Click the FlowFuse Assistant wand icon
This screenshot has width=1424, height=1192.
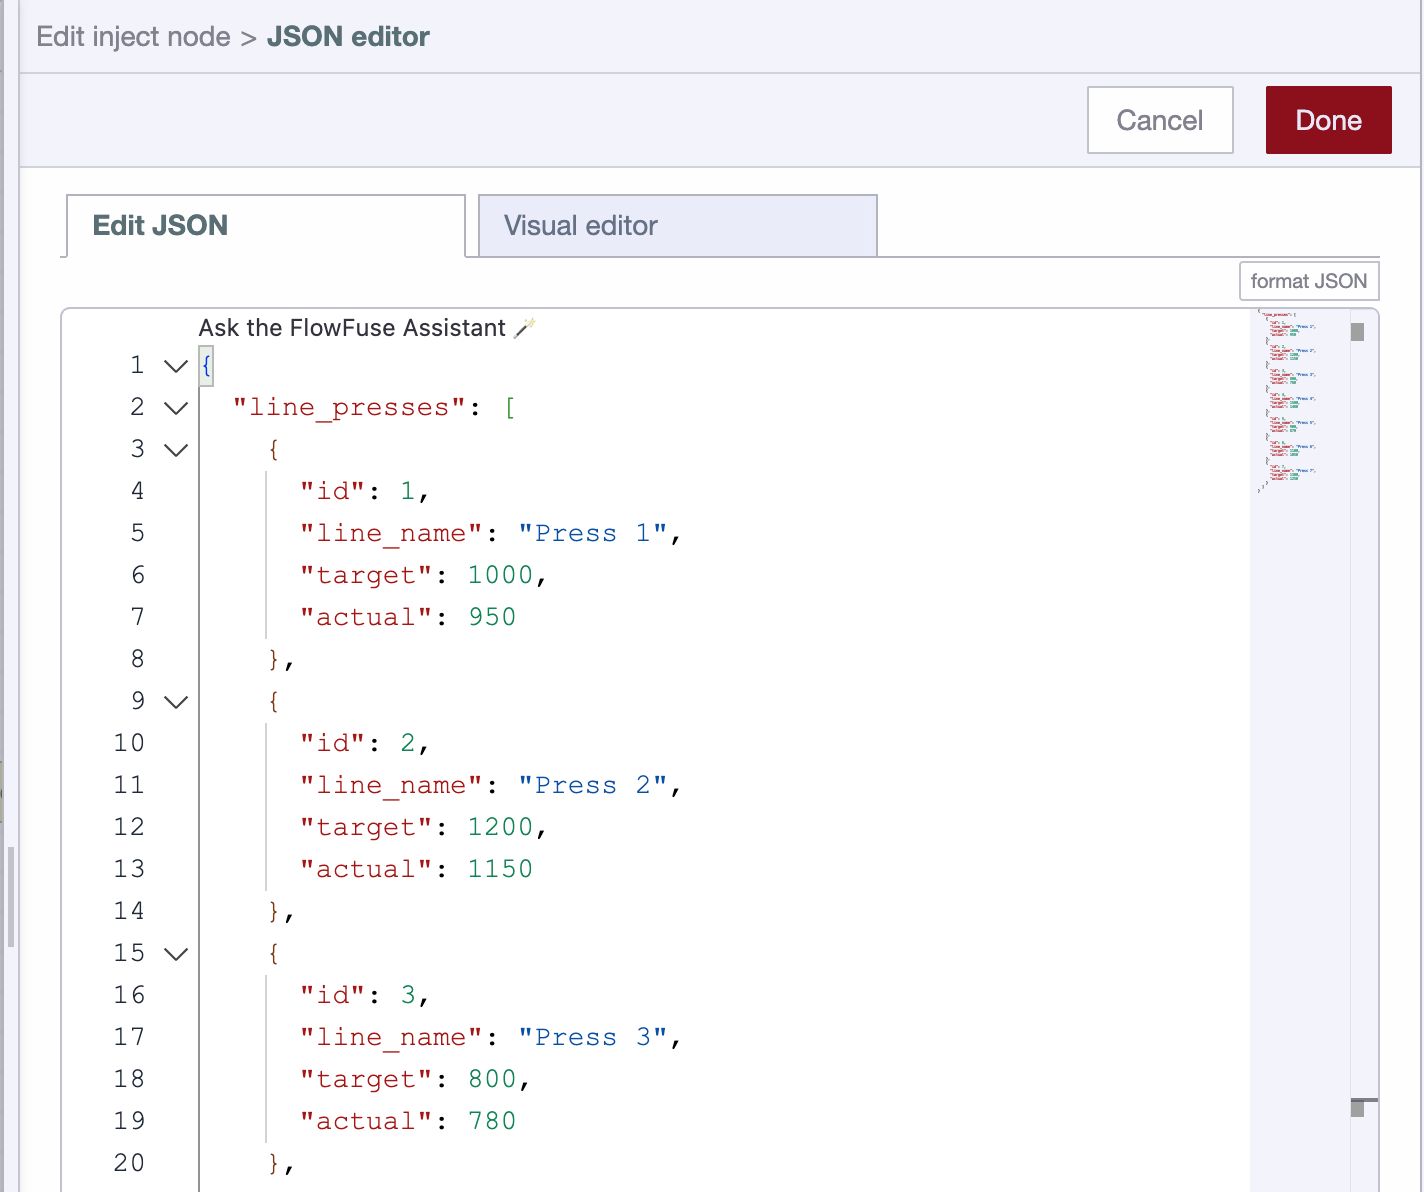[x=527, y=326]
